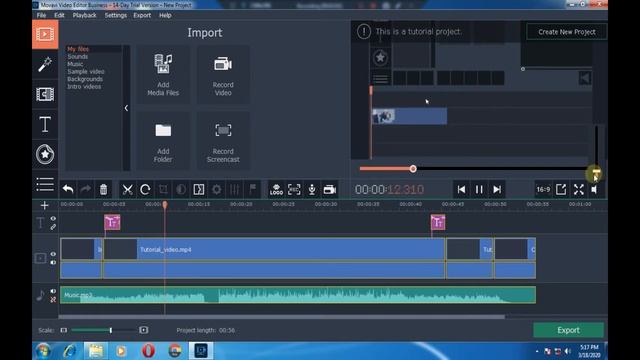This screenshot has height=360, width=640.
Task: Click the Delete trash icon
Action: (103, 189)
